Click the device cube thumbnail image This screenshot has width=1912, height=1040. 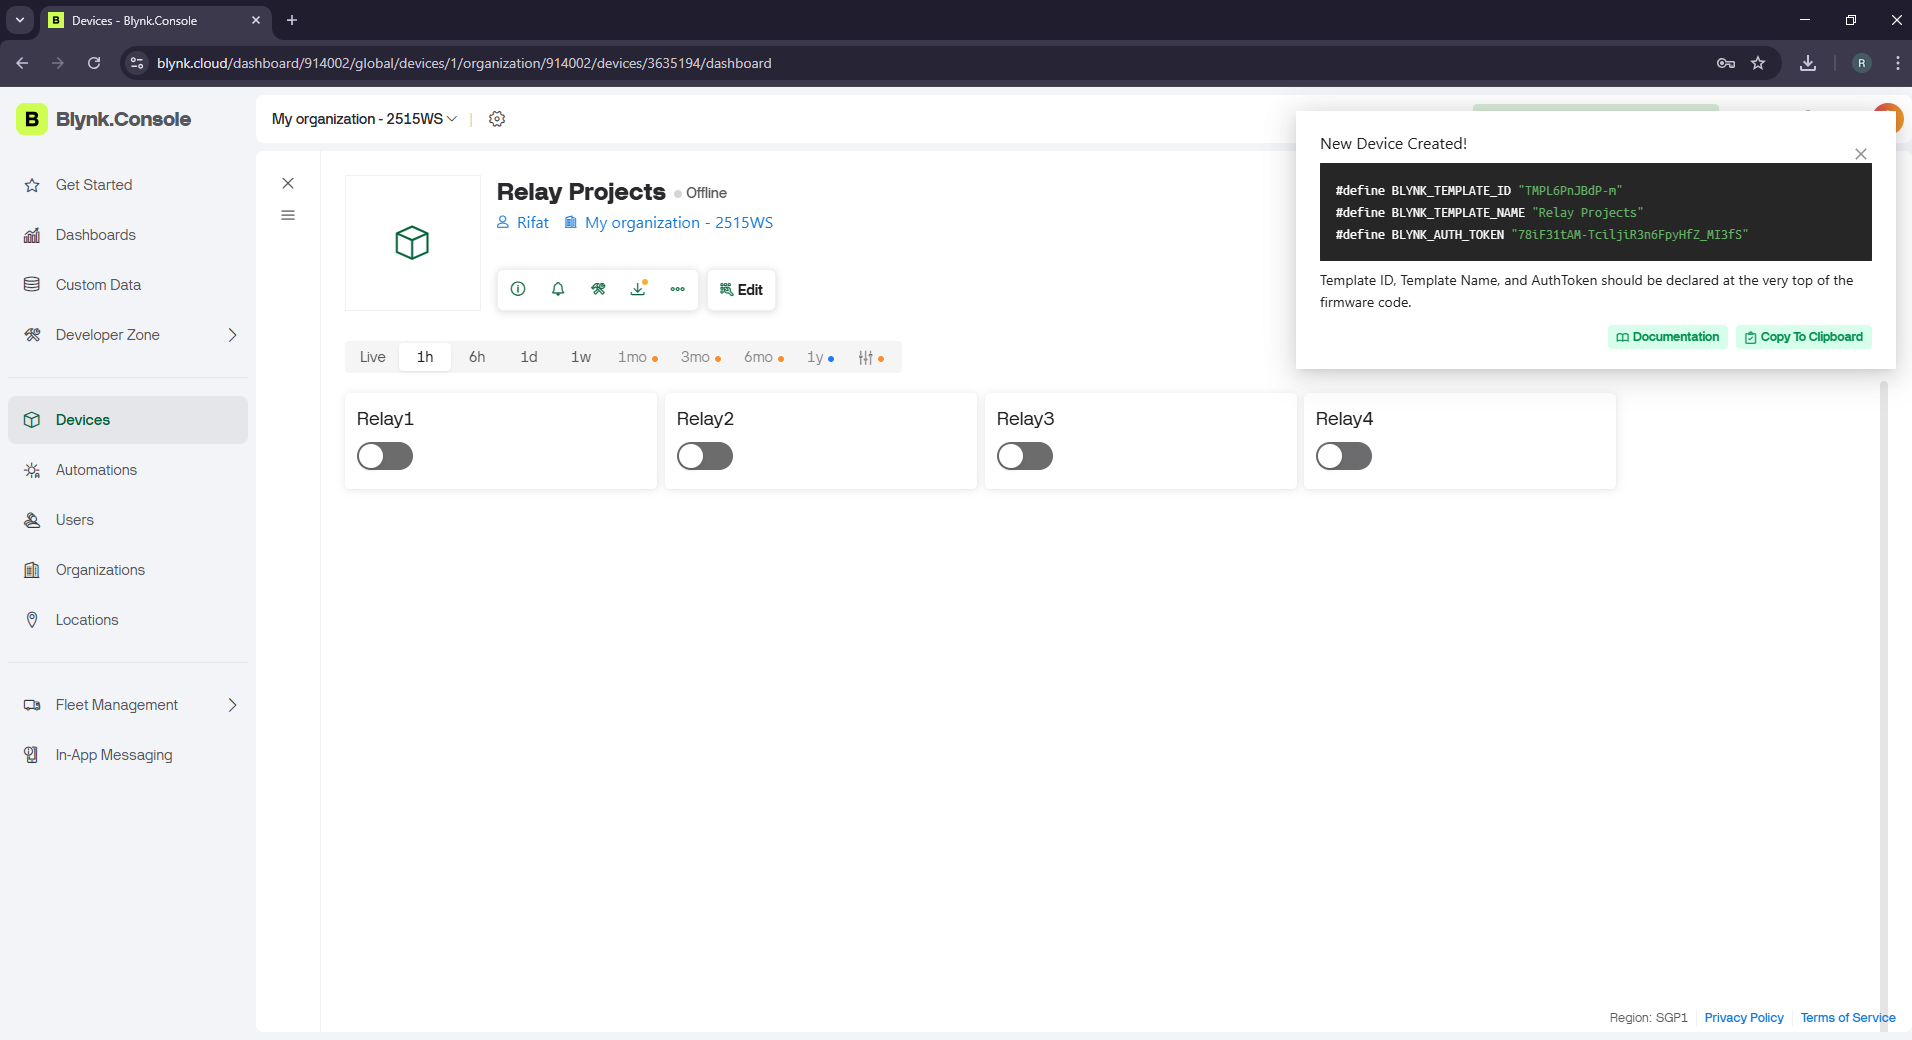tap(412, 243)
